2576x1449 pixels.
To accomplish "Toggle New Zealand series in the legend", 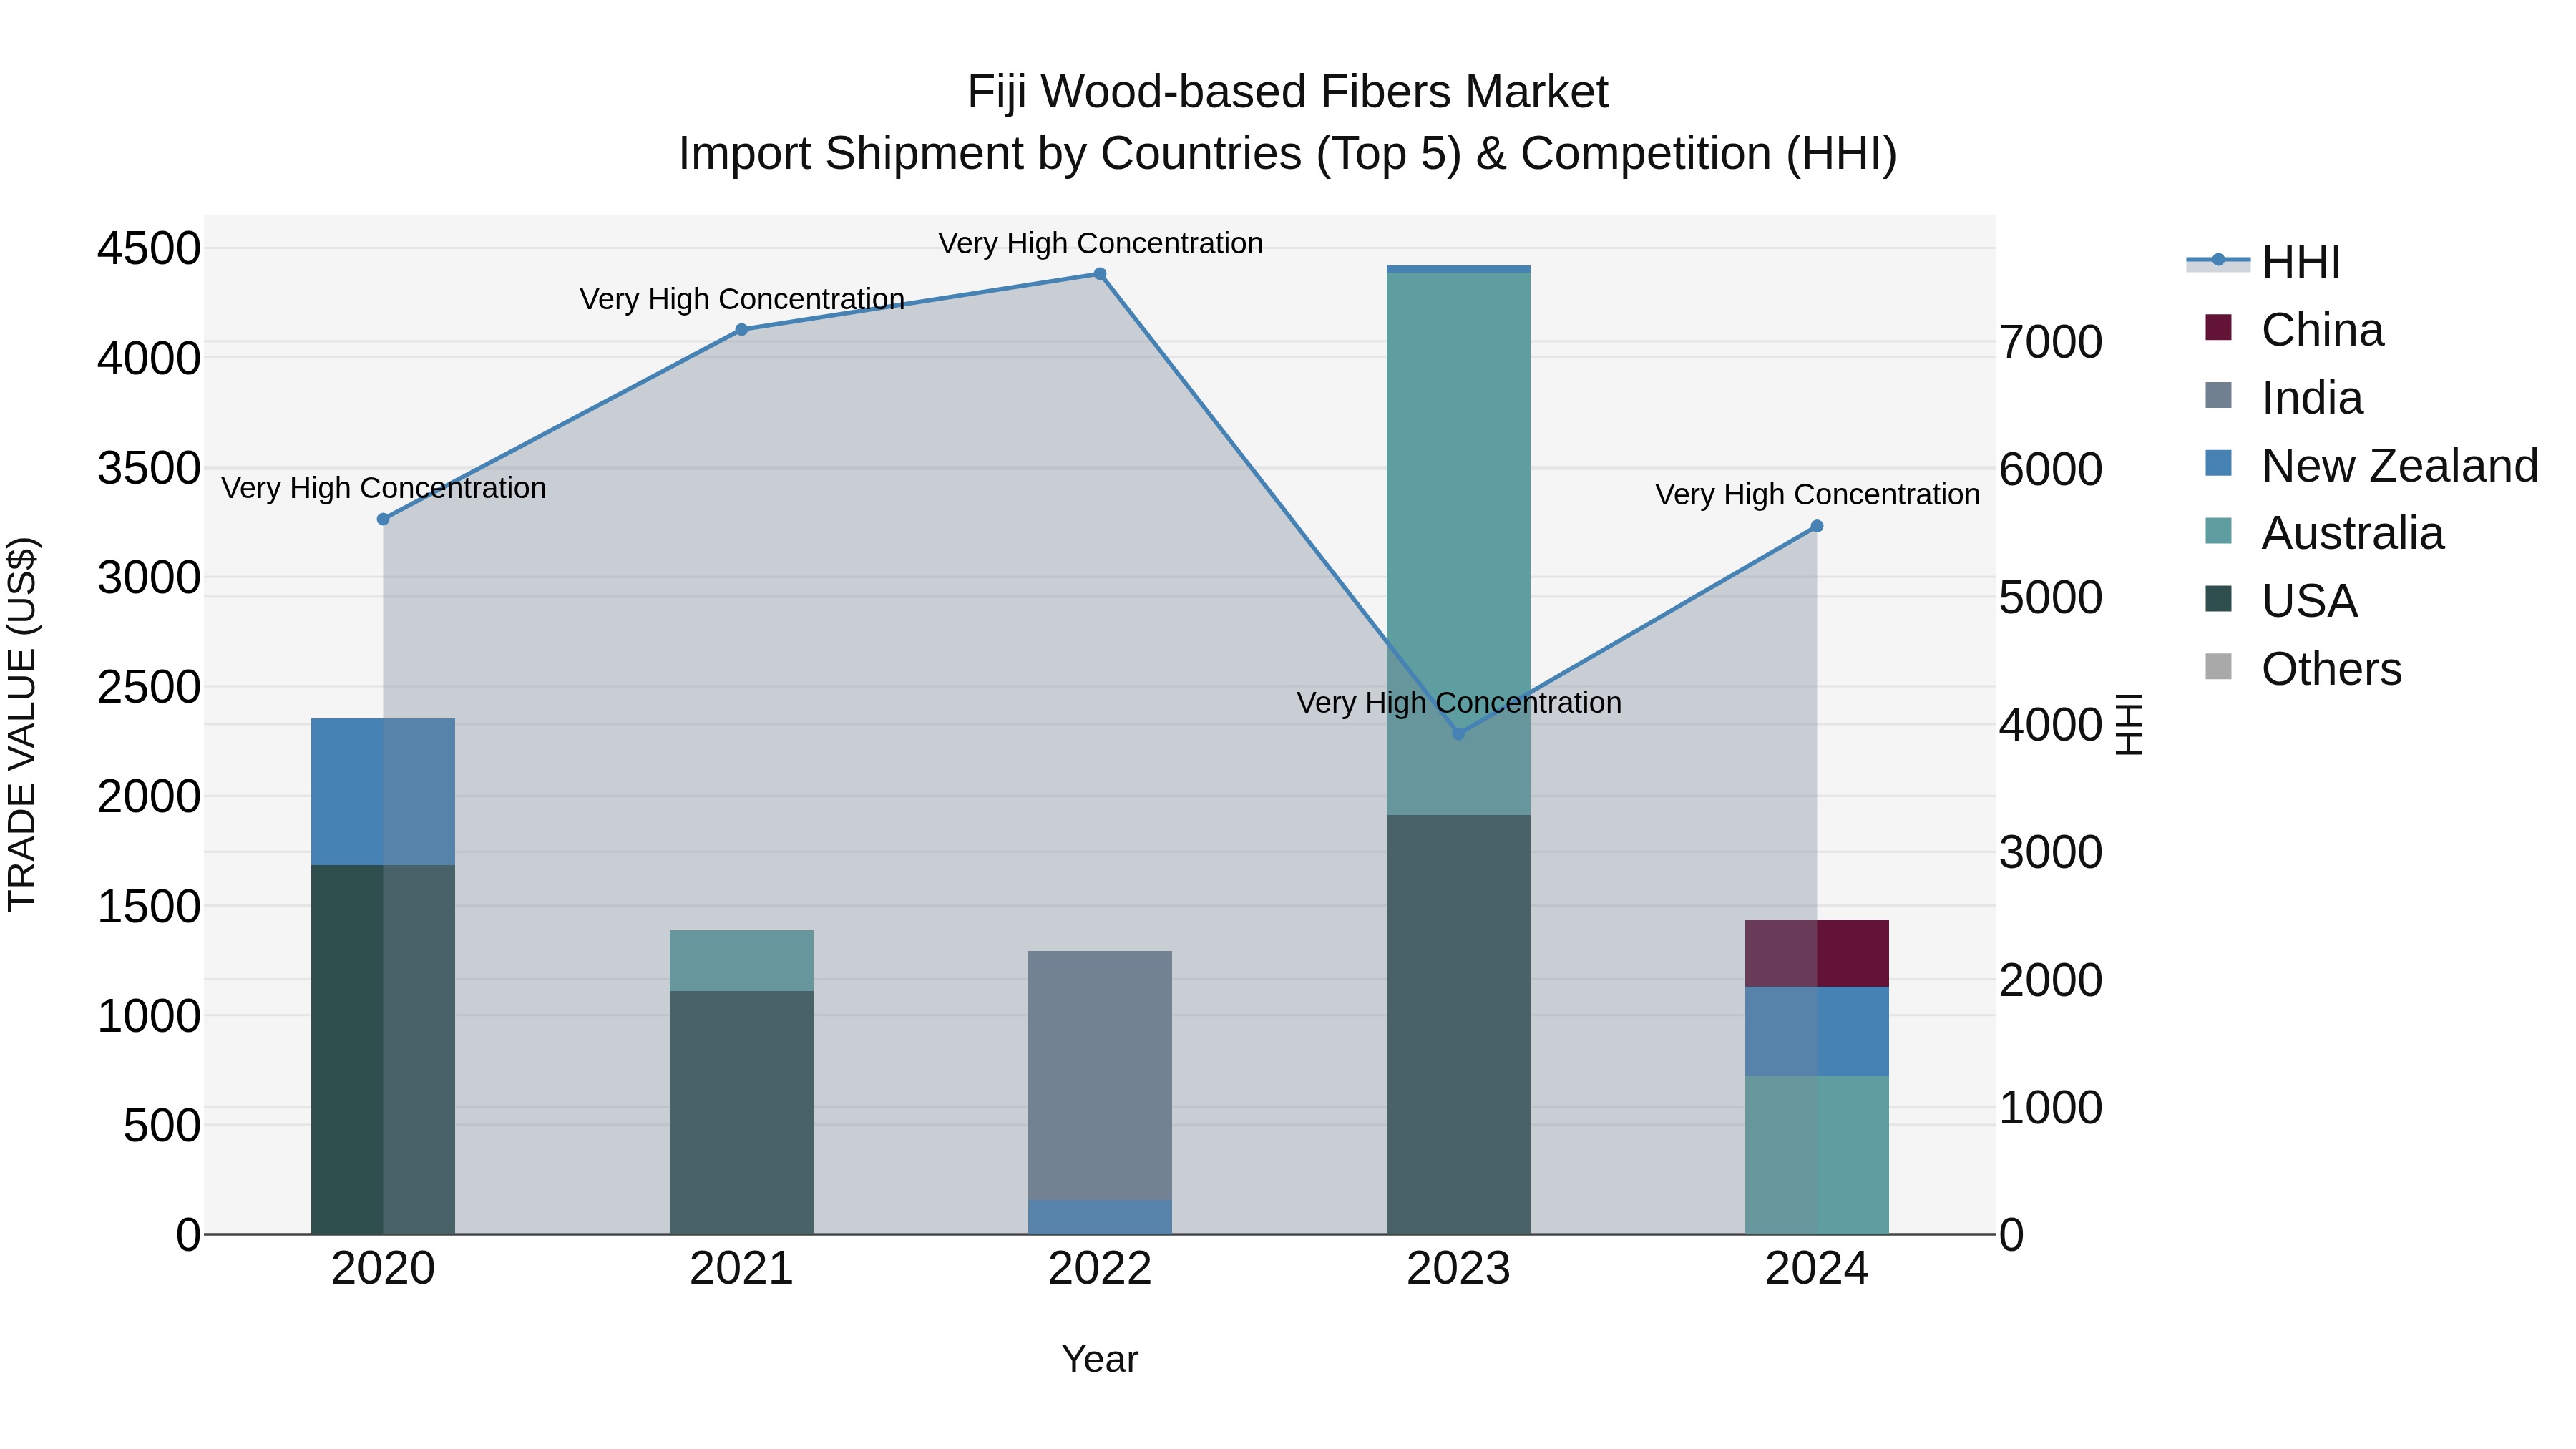I will (2371, 466).
